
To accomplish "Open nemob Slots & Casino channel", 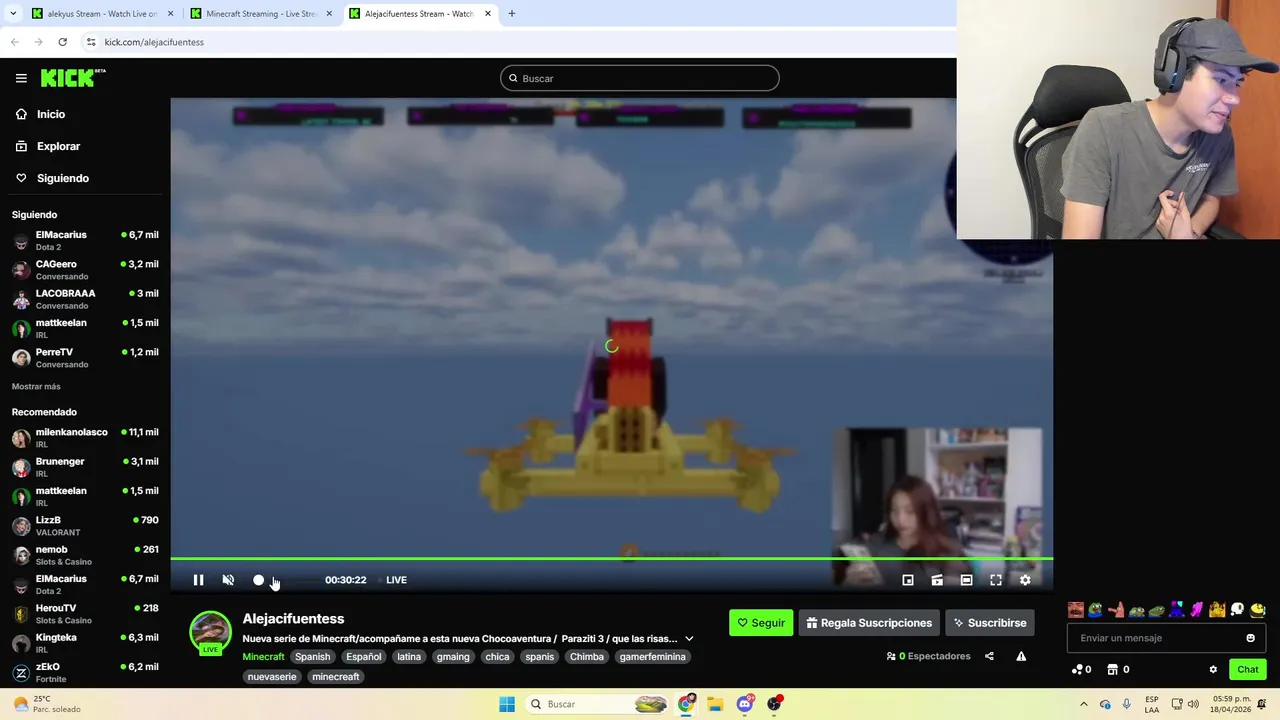I will [x=85, y=555].
